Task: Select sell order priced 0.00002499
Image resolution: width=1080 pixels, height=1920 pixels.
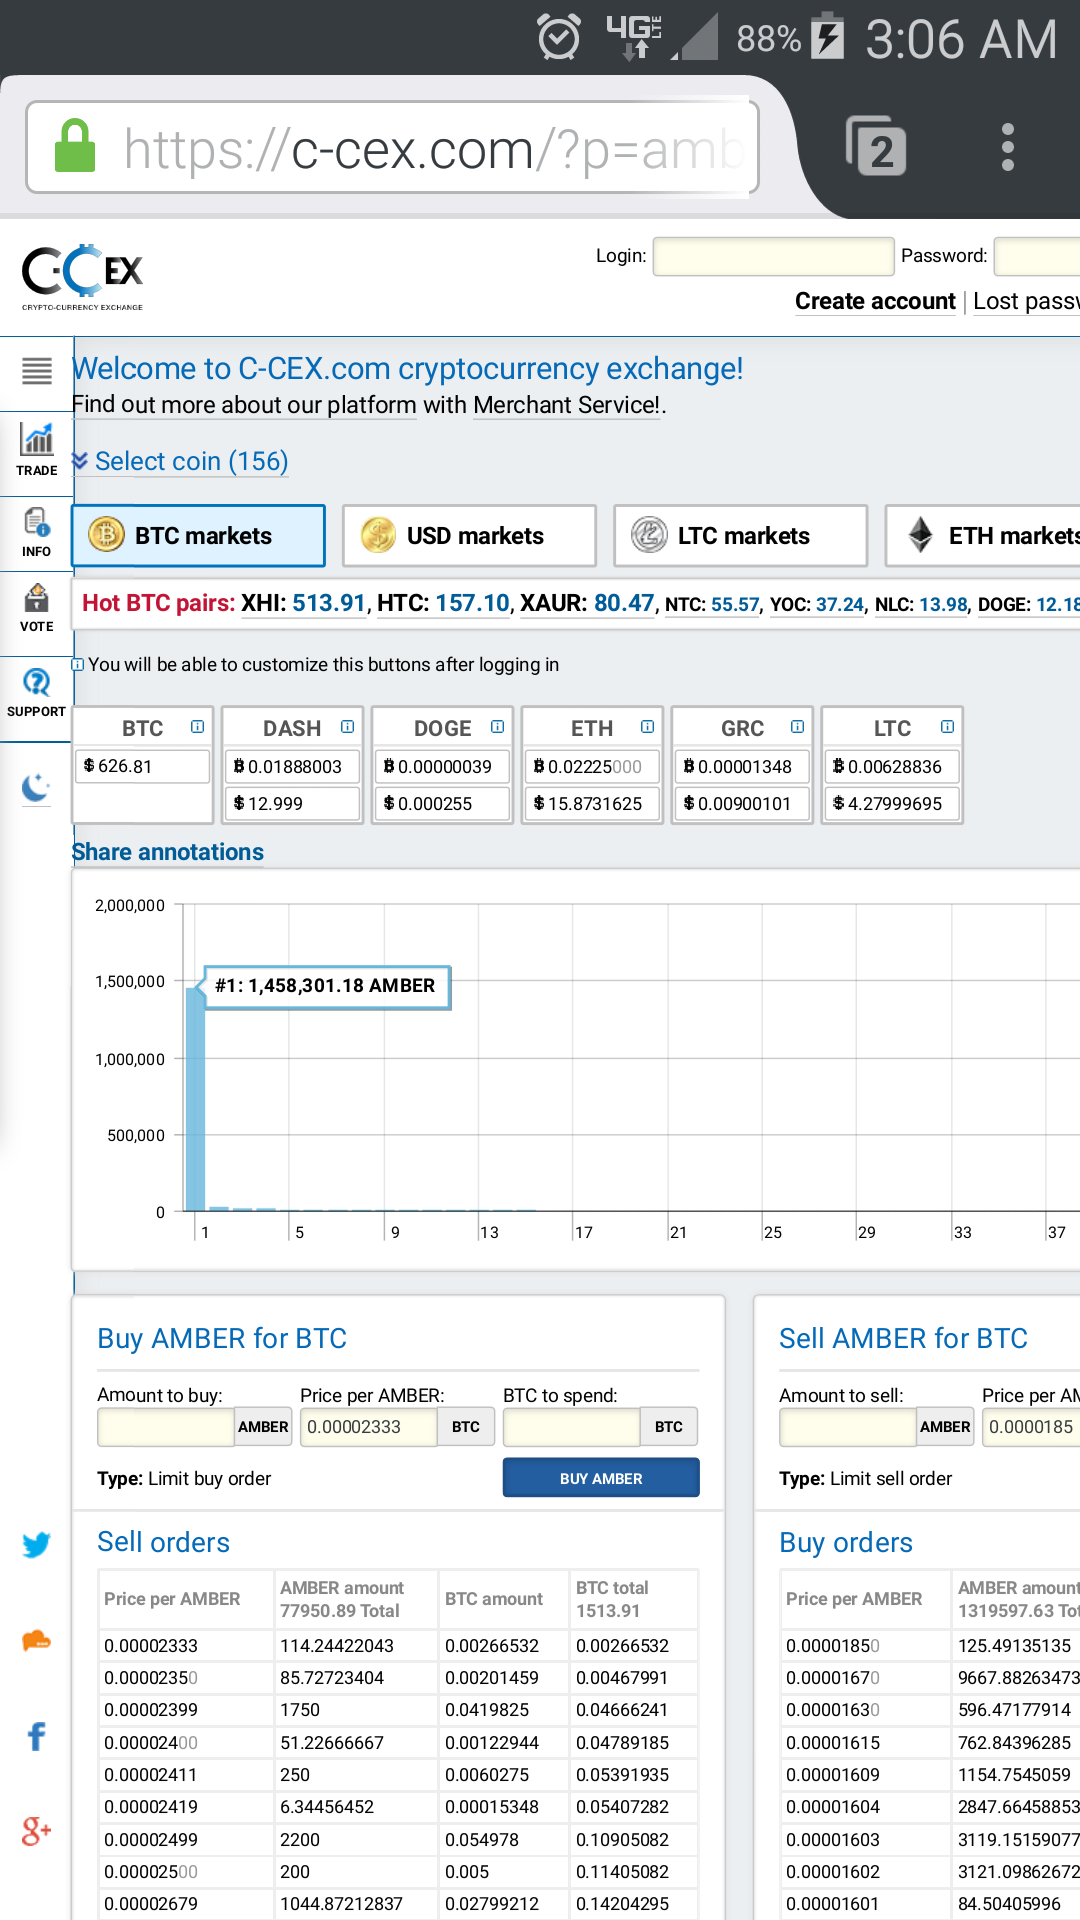Action: [x=398, y=1839]
